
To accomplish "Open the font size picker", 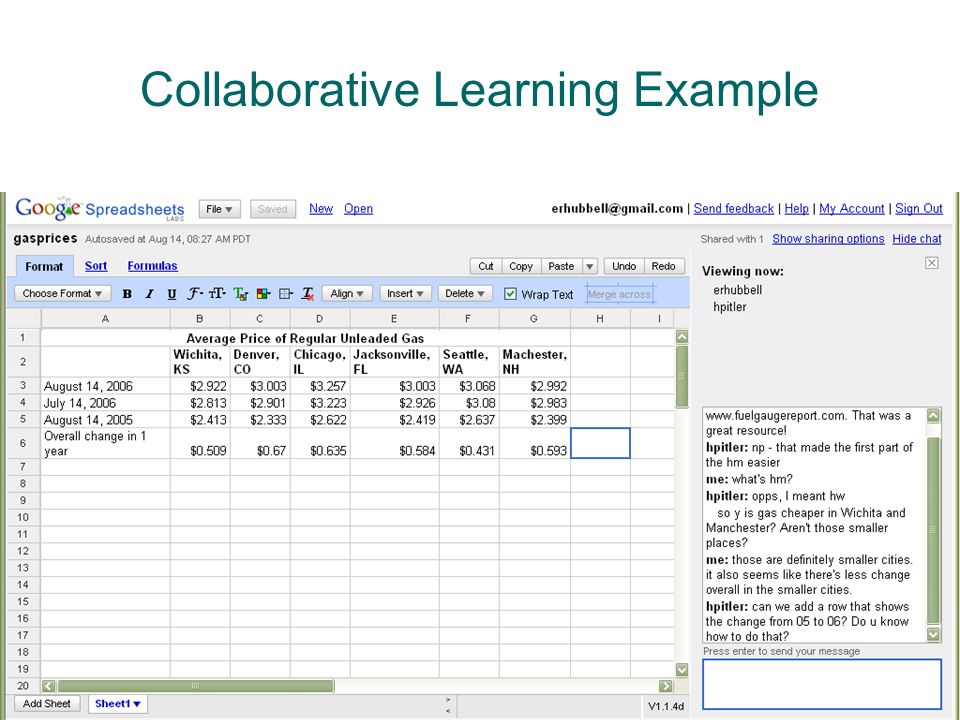I will [217, 294].
